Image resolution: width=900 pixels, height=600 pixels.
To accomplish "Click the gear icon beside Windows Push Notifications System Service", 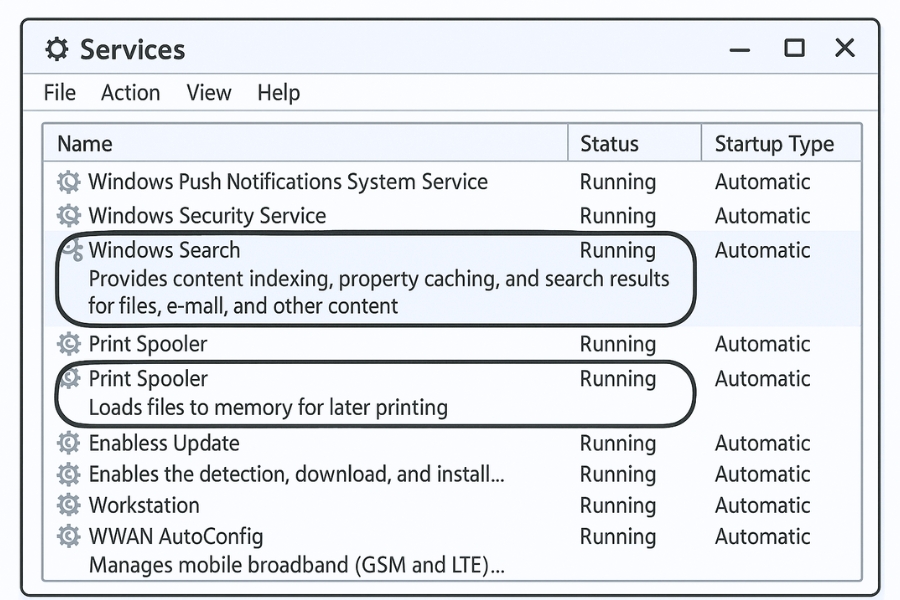I will pyautogui.click(x=68, y=182).
